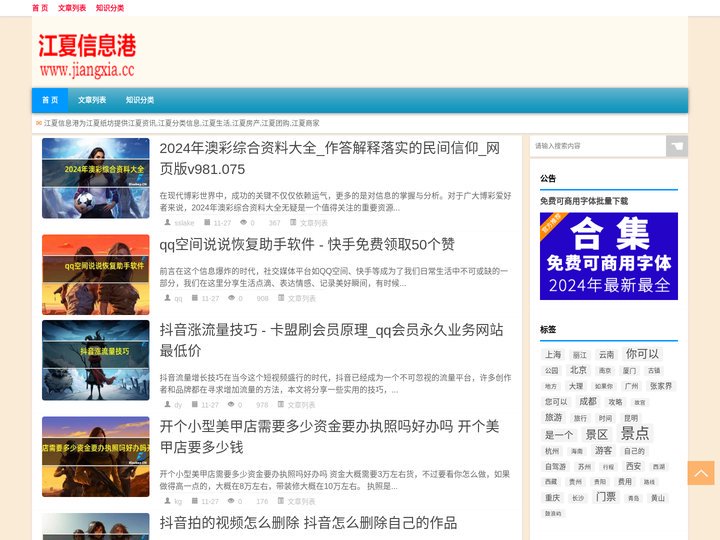Select the 西安 tag
The width and height of the screenshot is (720, 540).
click(633, 466)
